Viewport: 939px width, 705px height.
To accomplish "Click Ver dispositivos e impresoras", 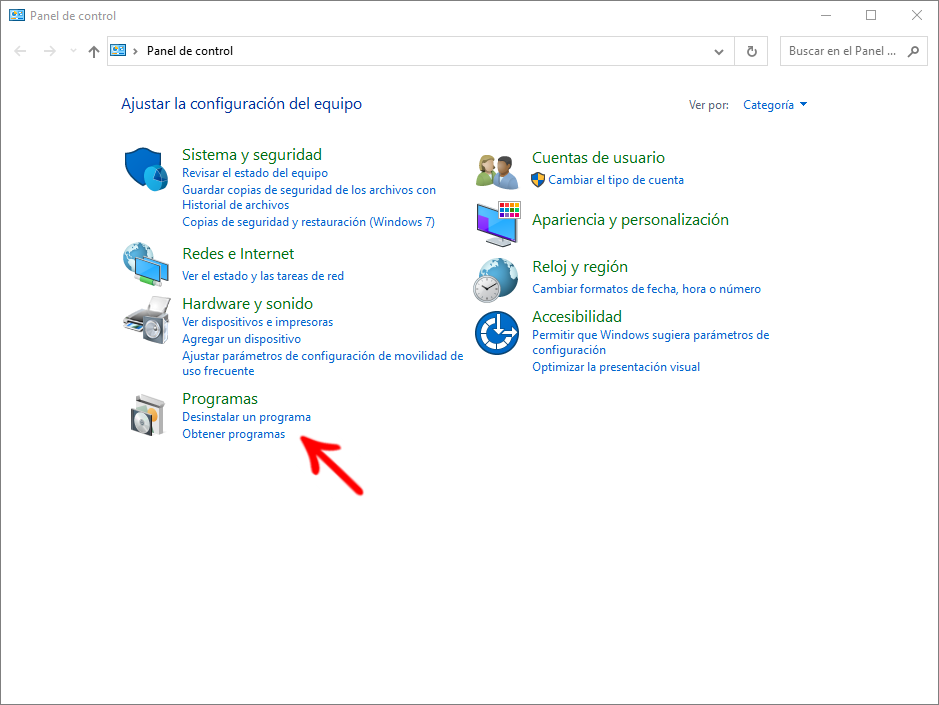I will pos(258,322).
